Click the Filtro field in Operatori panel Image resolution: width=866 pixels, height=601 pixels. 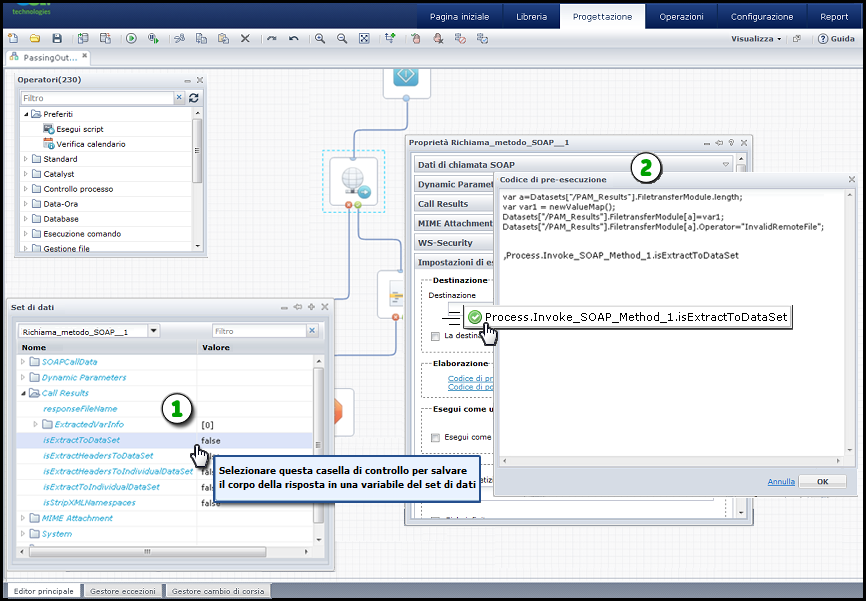point(96,98)
